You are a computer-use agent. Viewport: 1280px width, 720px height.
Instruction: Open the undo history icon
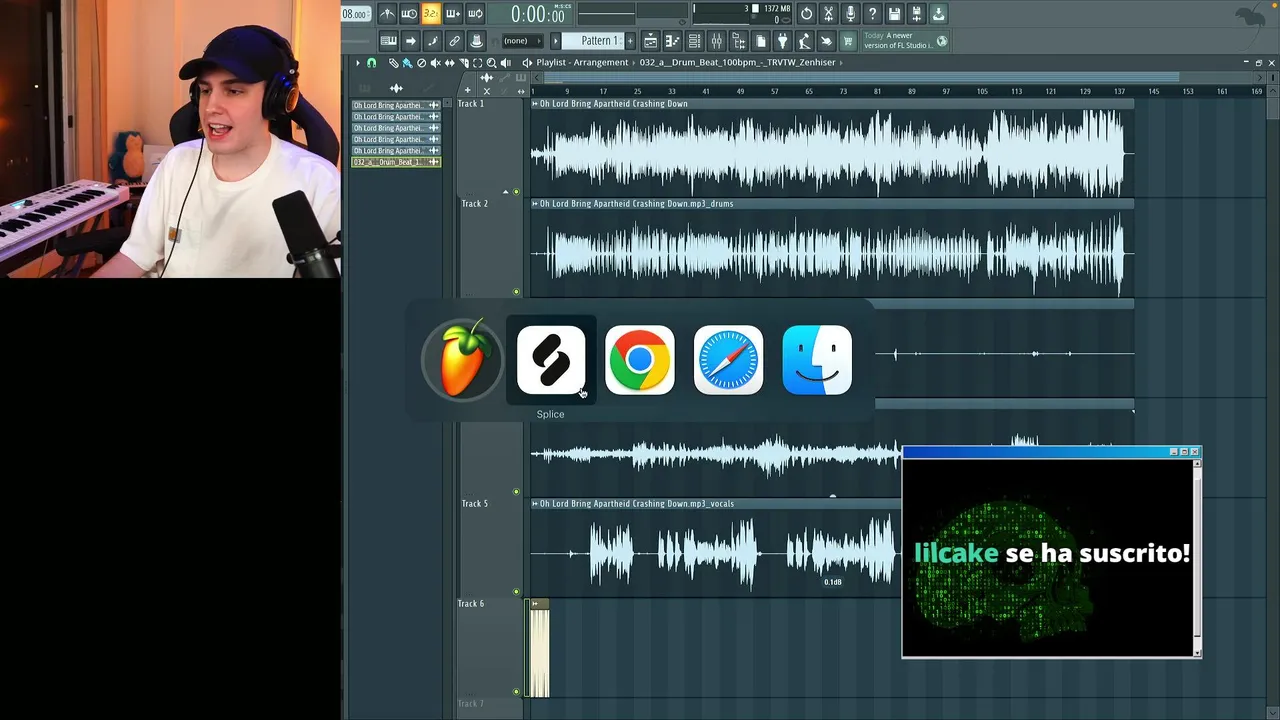pyautogui.click(x=807, y=14)
